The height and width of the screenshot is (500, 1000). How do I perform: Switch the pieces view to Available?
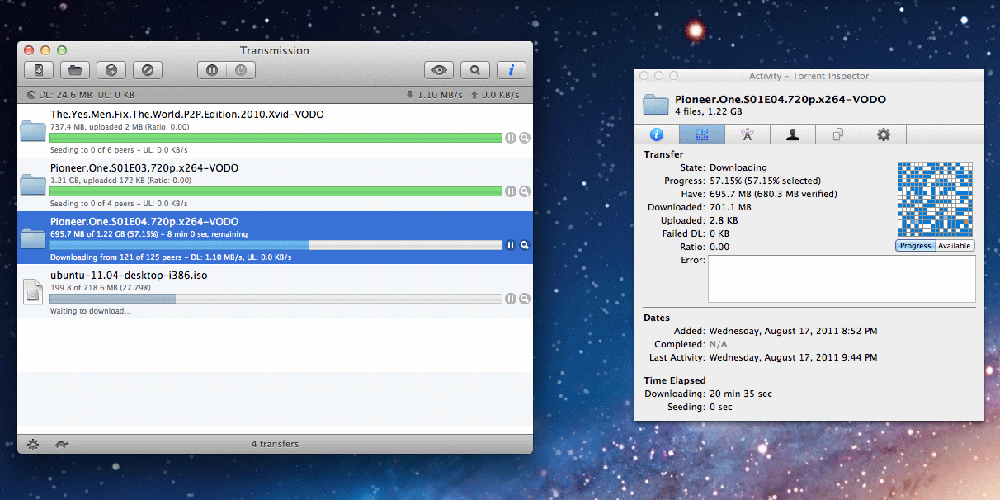(954, 245)
